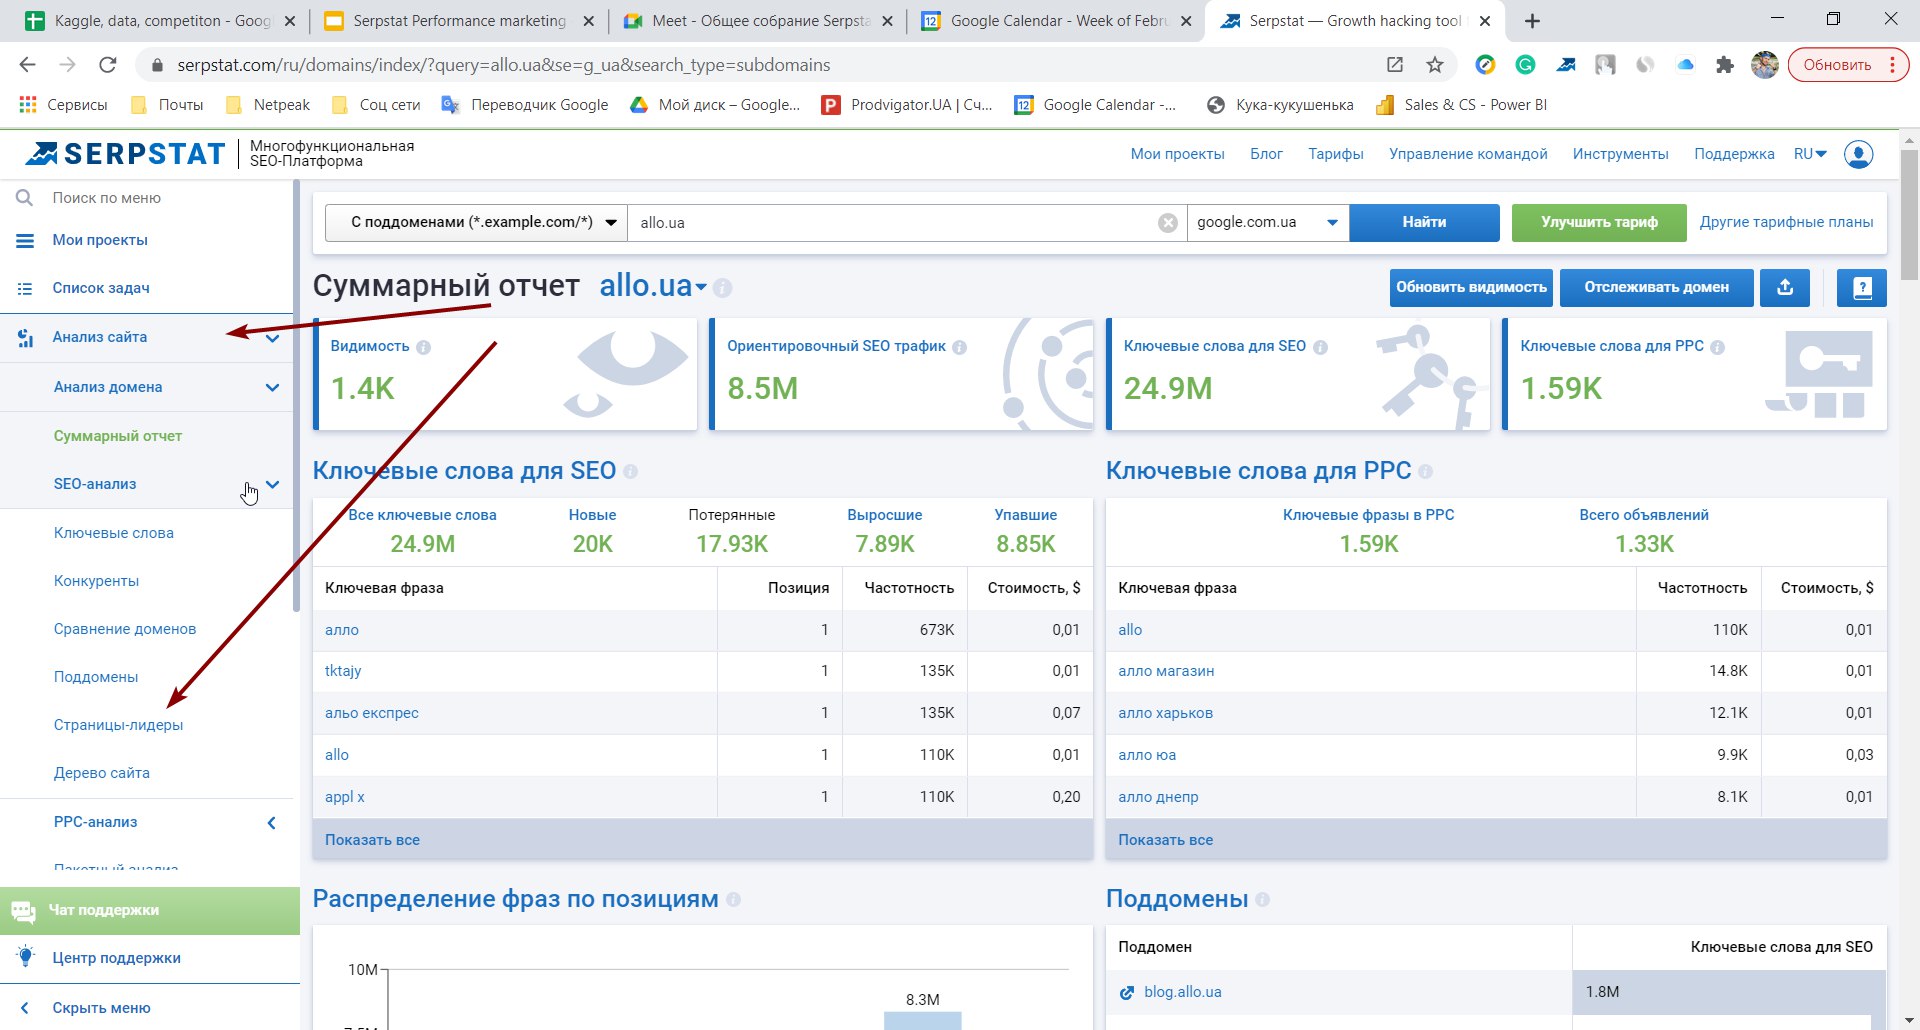
Task: Open Ключевые слова sidebar item
Action: click(114, 533)
